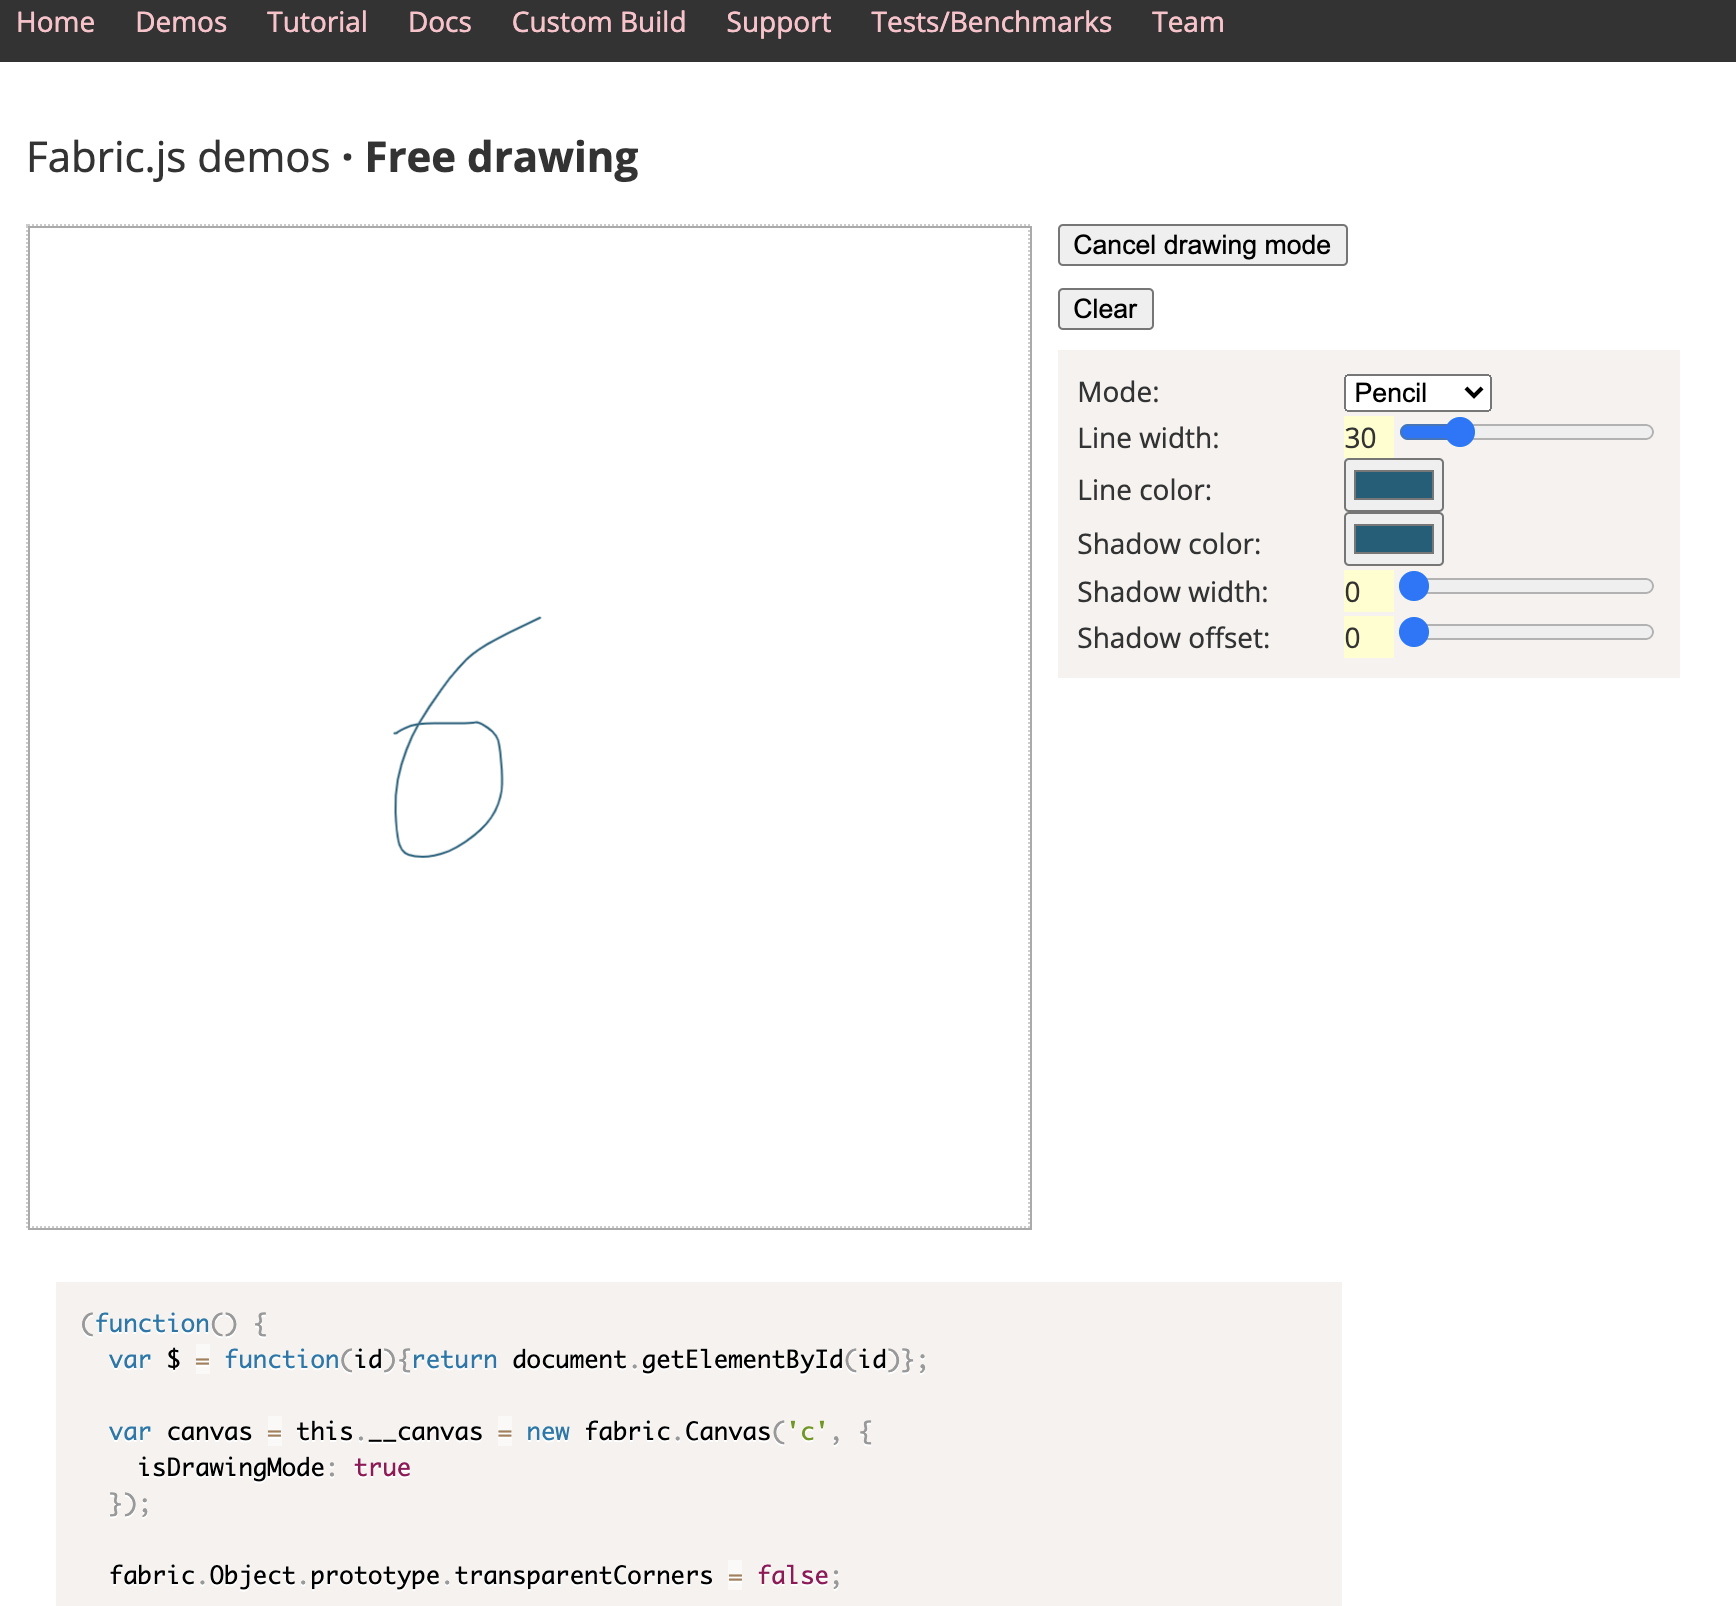
Task: Go to the Demos page
Action: 181,22
